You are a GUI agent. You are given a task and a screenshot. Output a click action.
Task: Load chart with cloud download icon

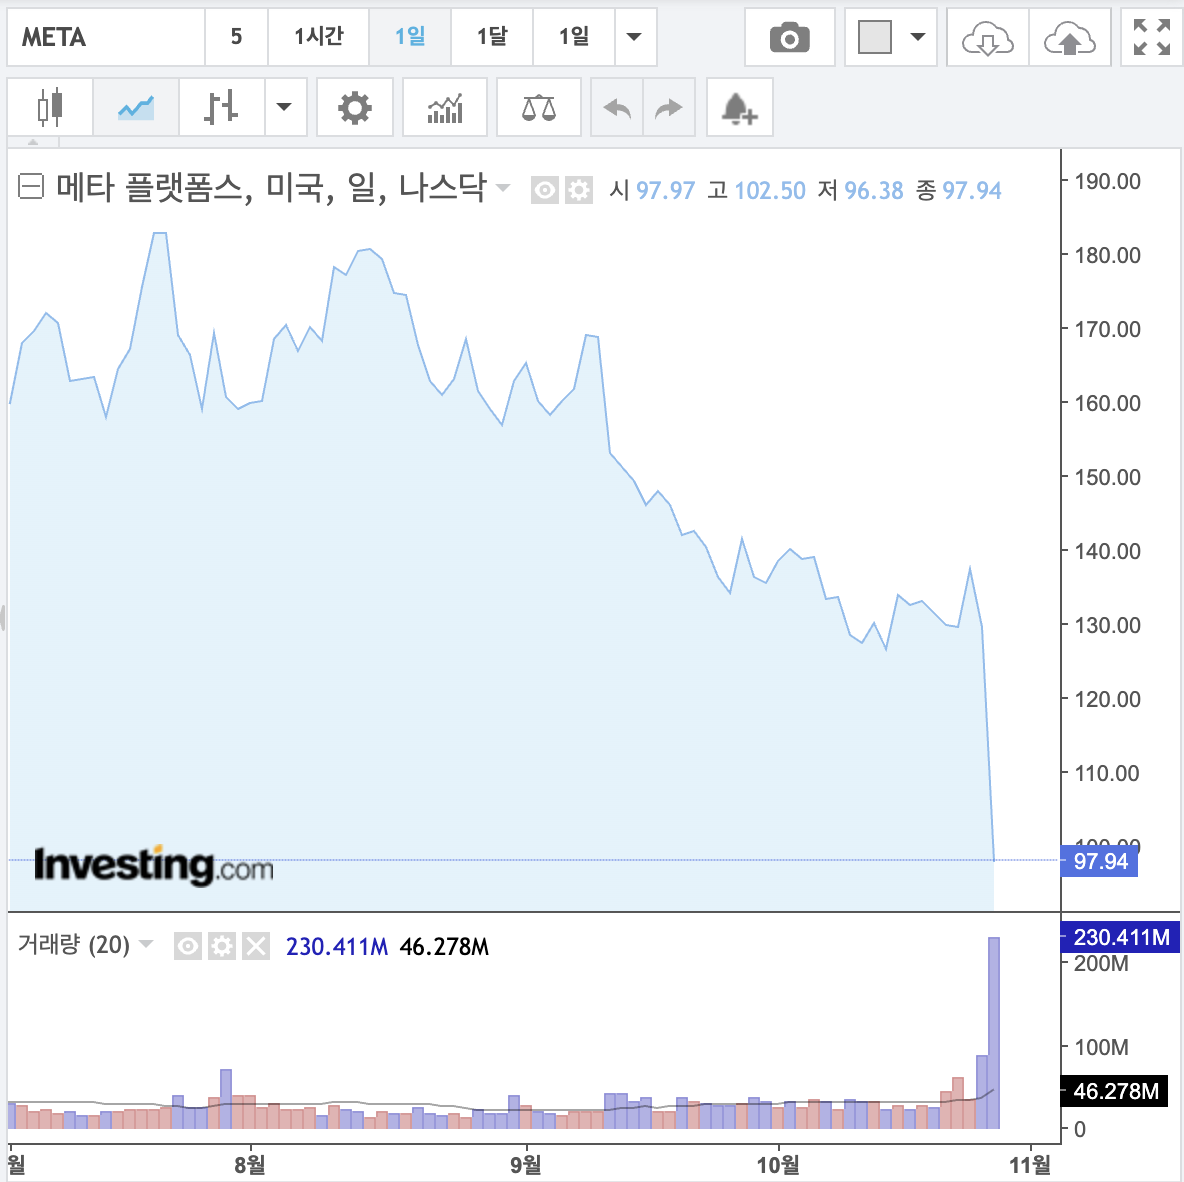(987, 37)
